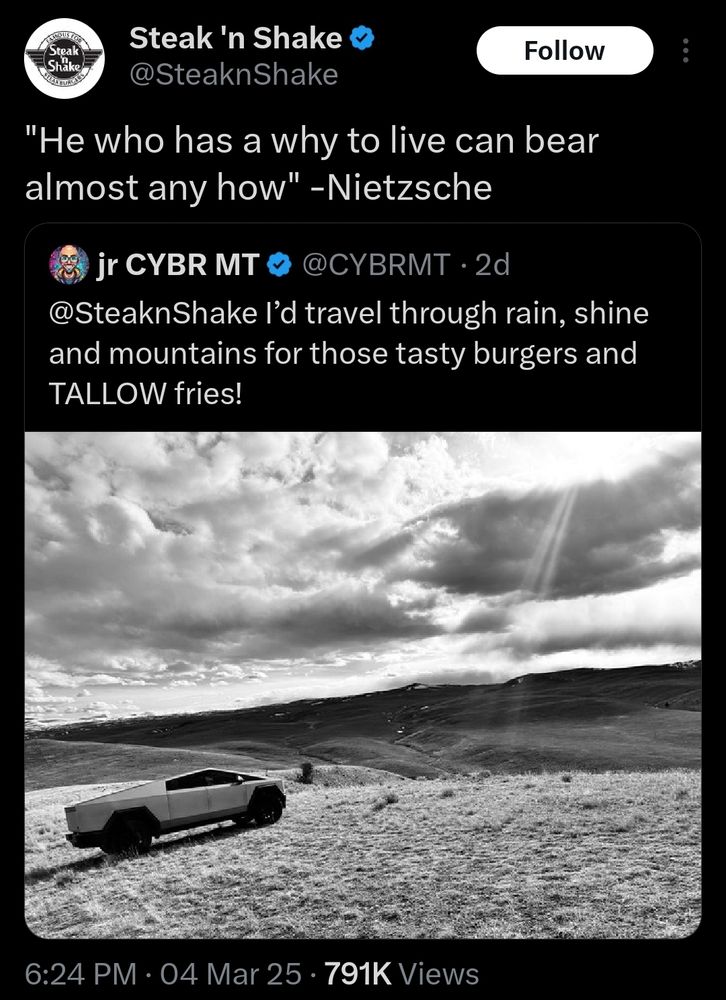Click the jr CYBR MT display name
Viewport: 726px width, 1000px height.
click(180, 264)
